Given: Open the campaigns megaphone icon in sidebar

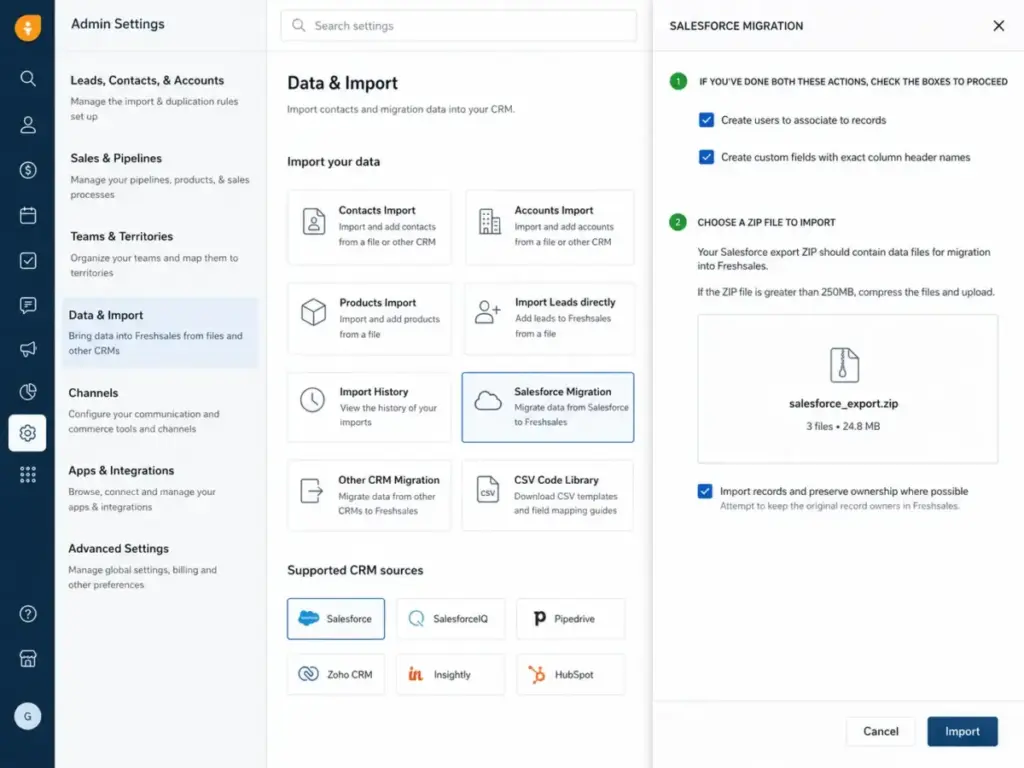Looking at the screenshot, I should point(27,349).
